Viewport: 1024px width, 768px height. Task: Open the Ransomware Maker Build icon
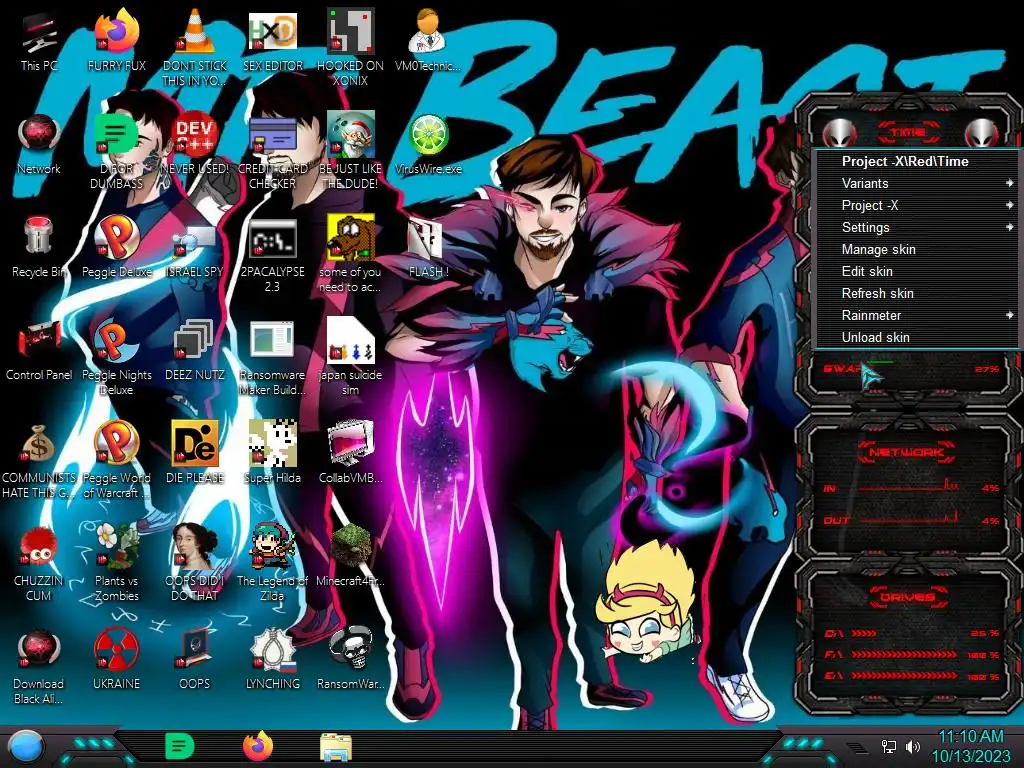[272, 357]
